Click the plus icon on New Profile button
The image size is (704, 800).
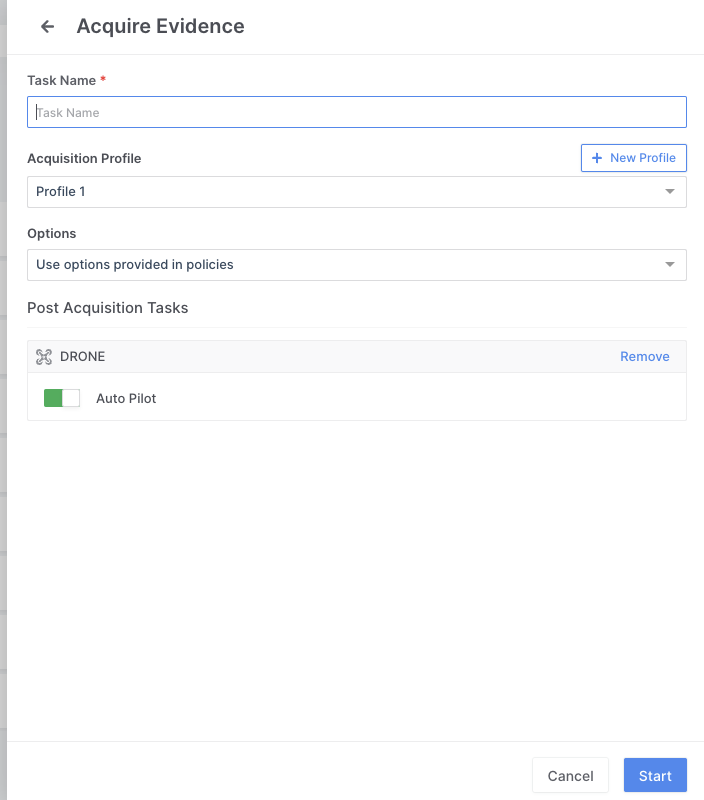click(x=595, y=157)
